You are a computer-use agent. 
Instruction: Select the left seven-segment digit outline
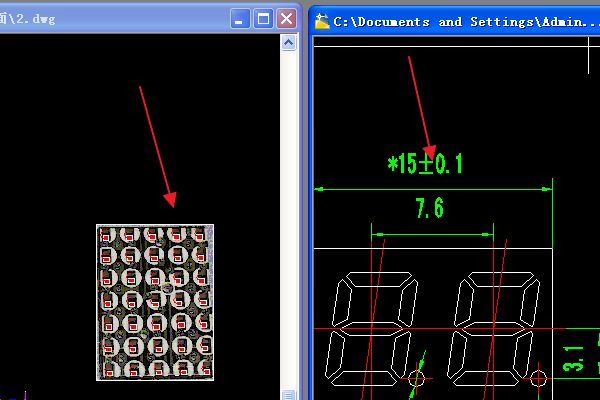[371, 329]
